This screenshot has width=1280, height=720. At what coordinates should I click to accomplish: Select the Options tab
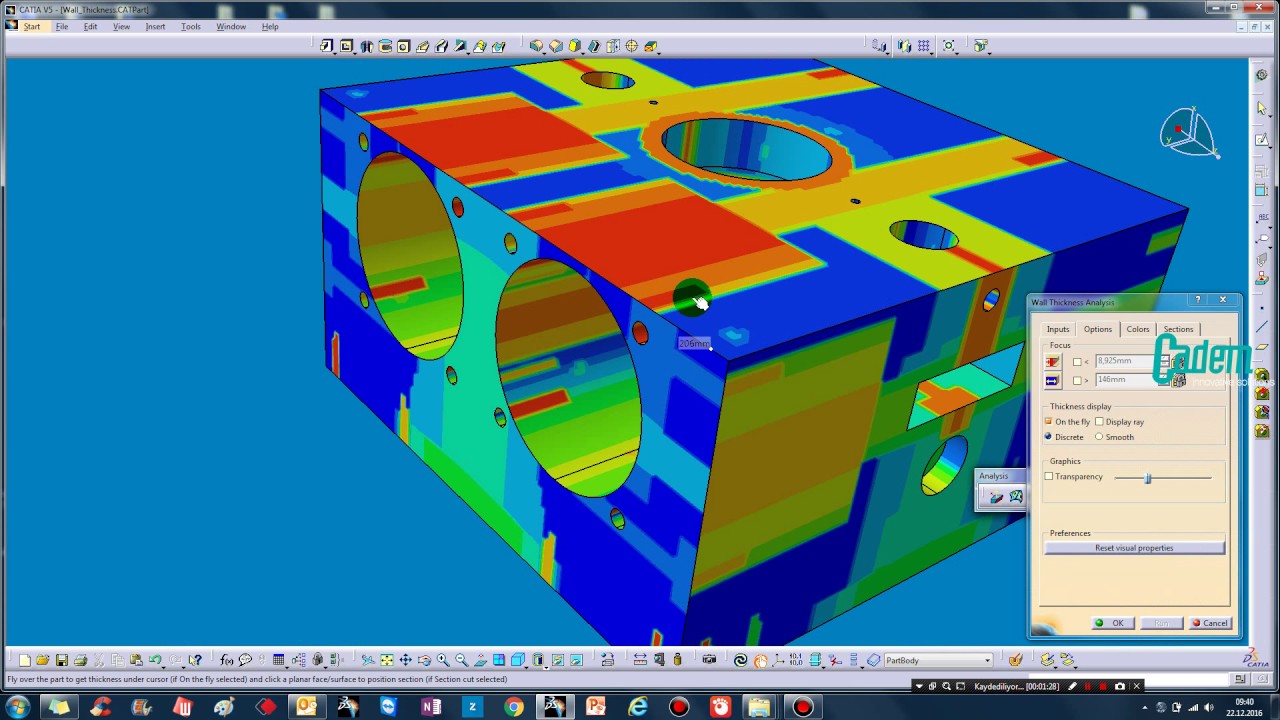coord(1098,329)
